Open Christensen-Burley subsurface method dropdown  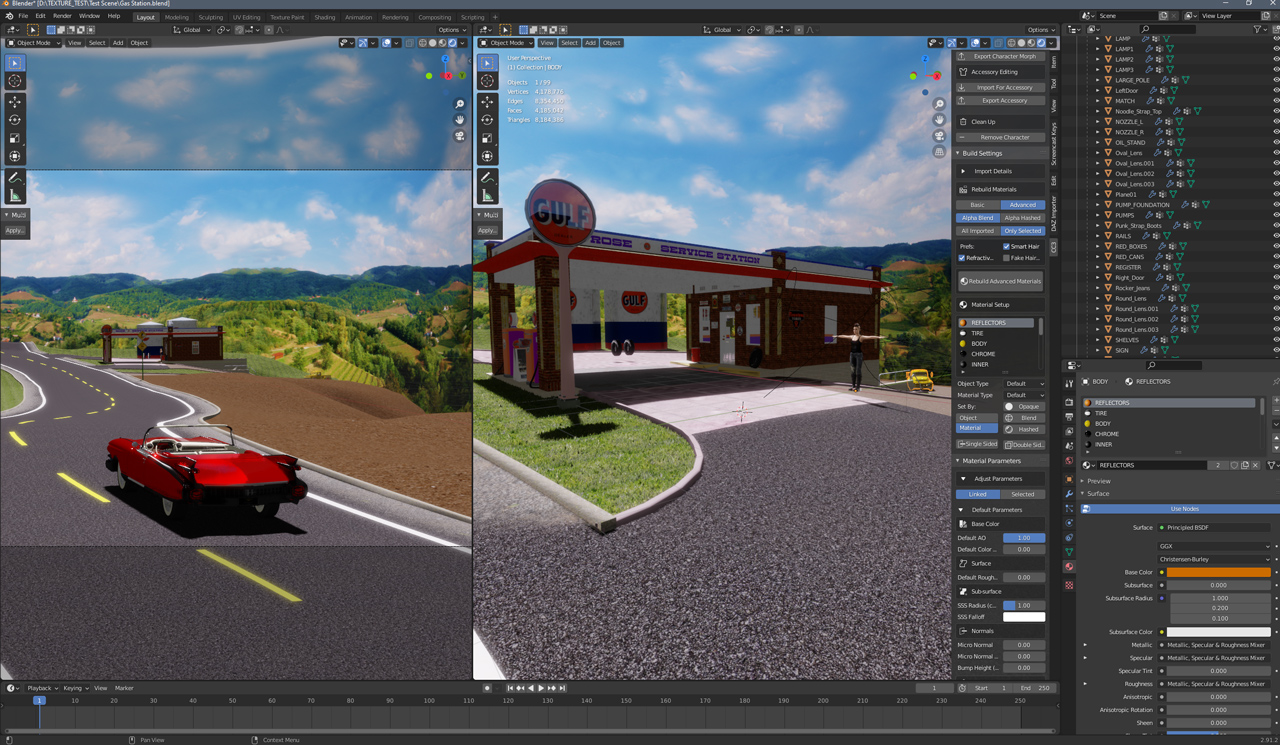click(1214, 559)
